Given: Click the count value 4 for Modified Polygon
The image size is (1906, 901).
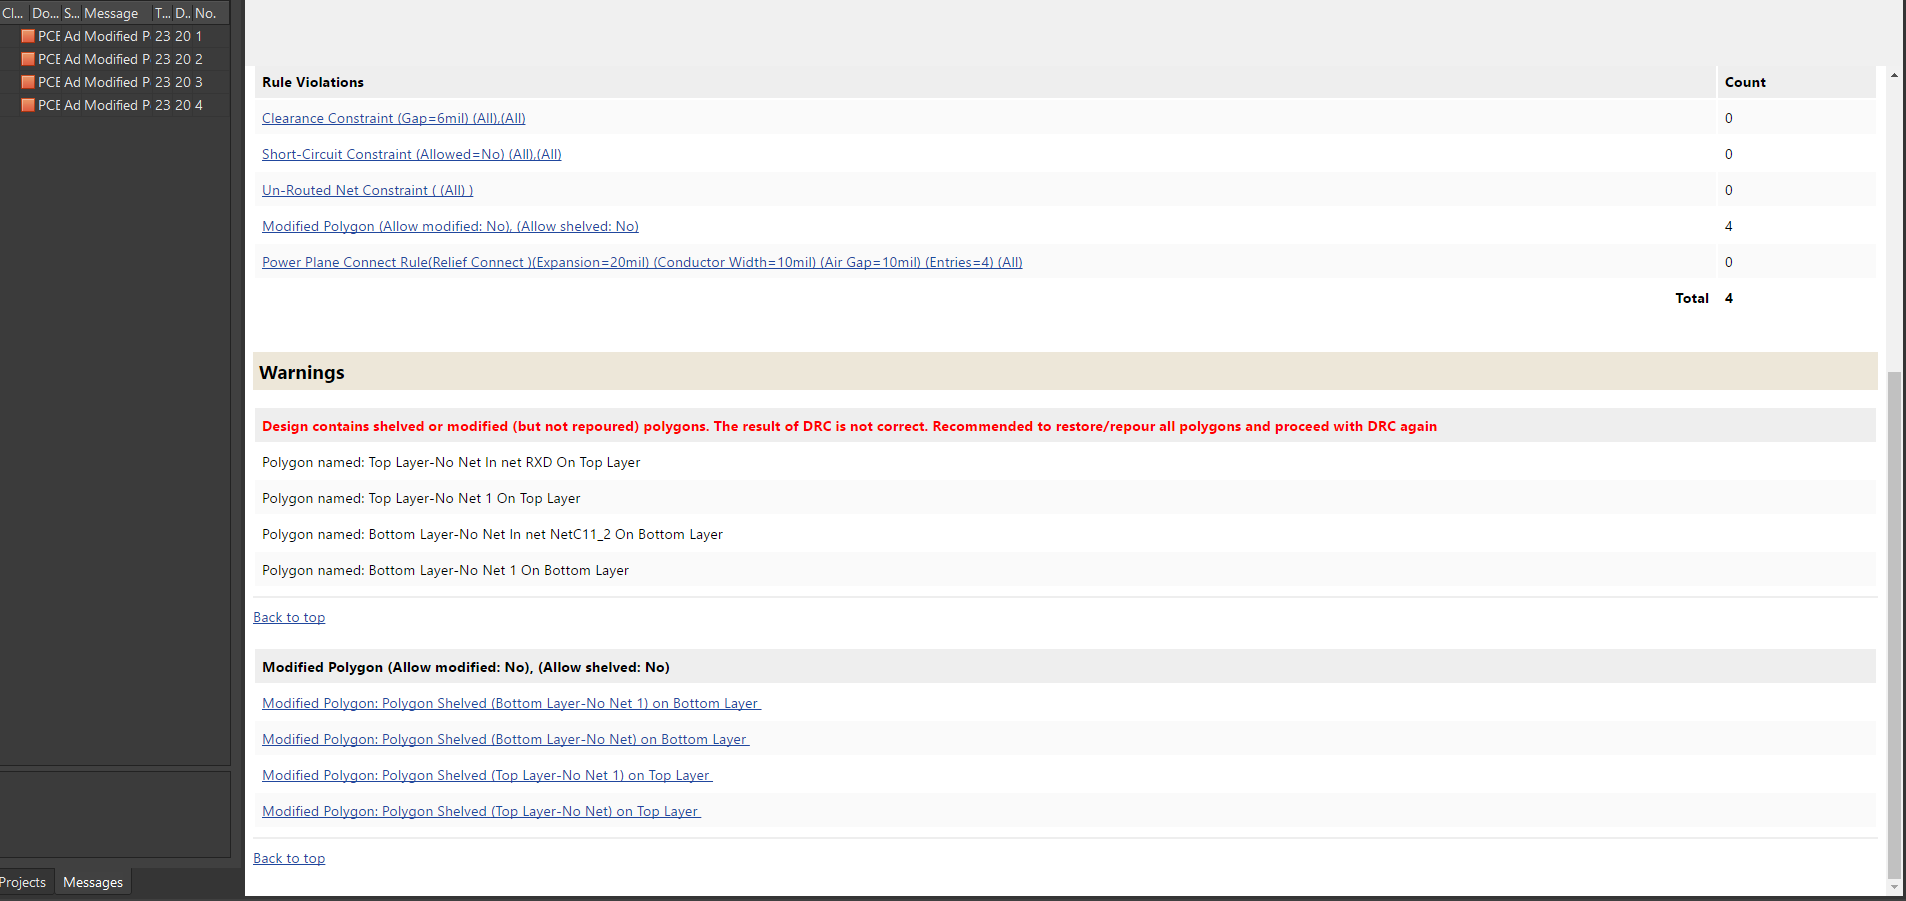Looking at the screenshot, I should click(1729, 226).
